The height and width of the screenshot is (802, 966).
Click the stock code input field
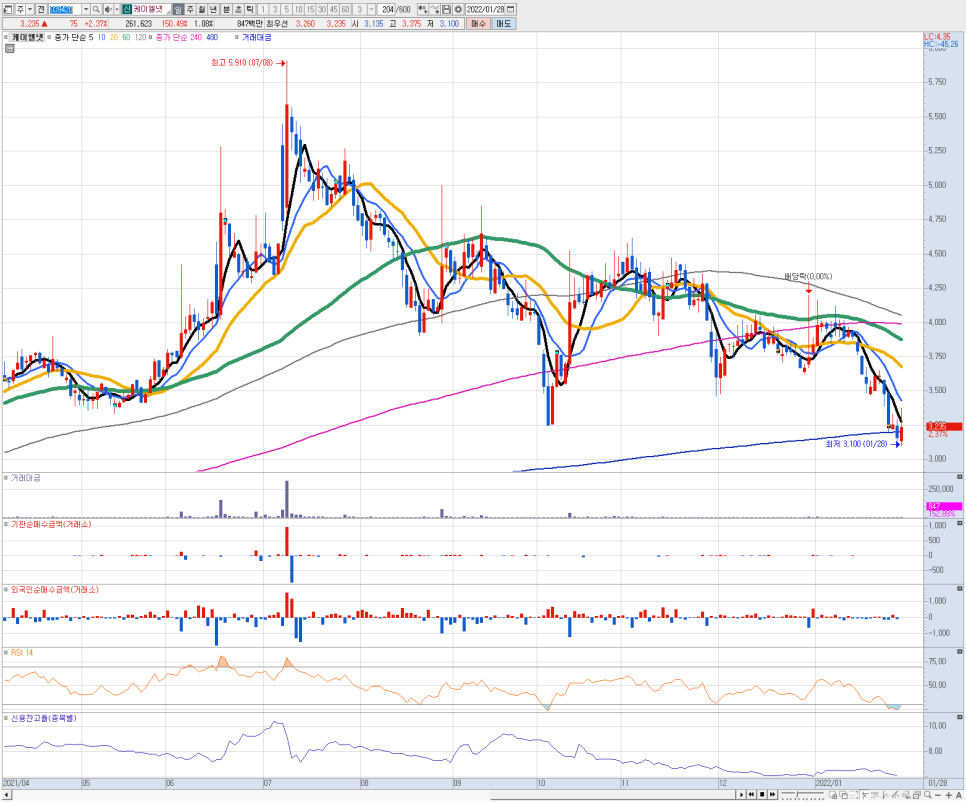click(x=65, y=9)
